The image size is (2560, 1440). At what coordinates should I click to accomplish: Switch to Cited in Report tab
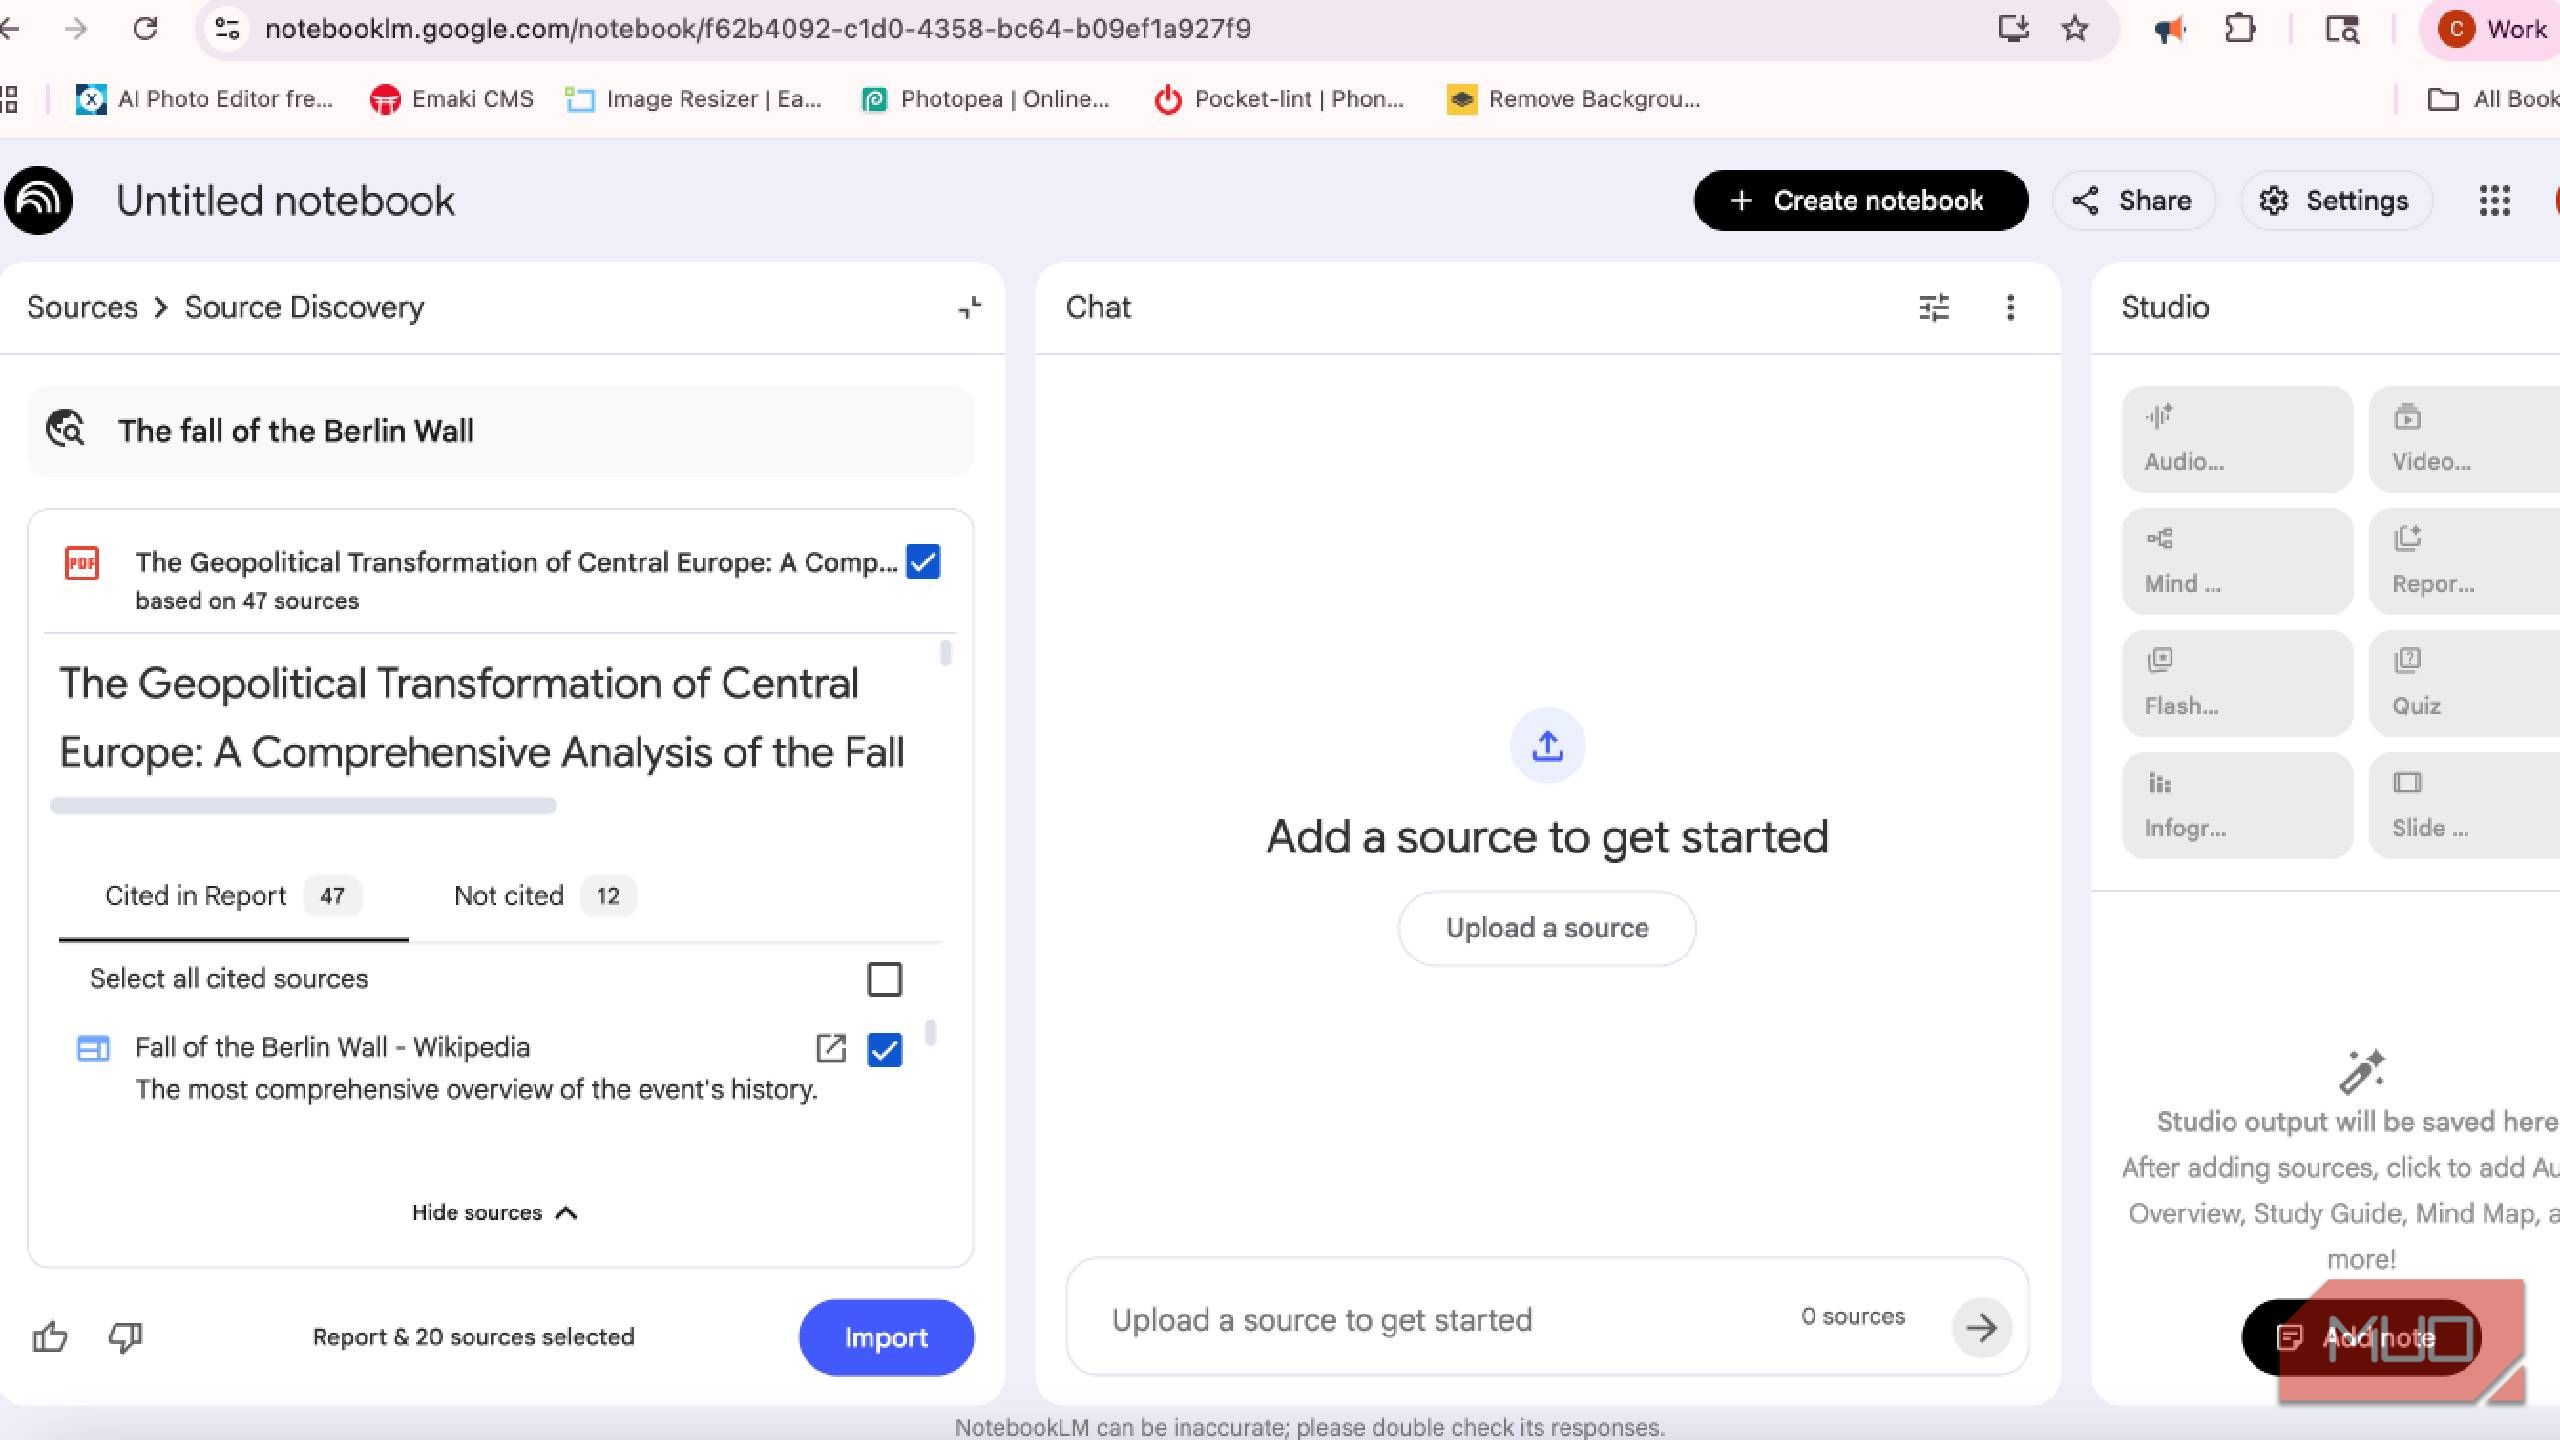tap(233, 896)
